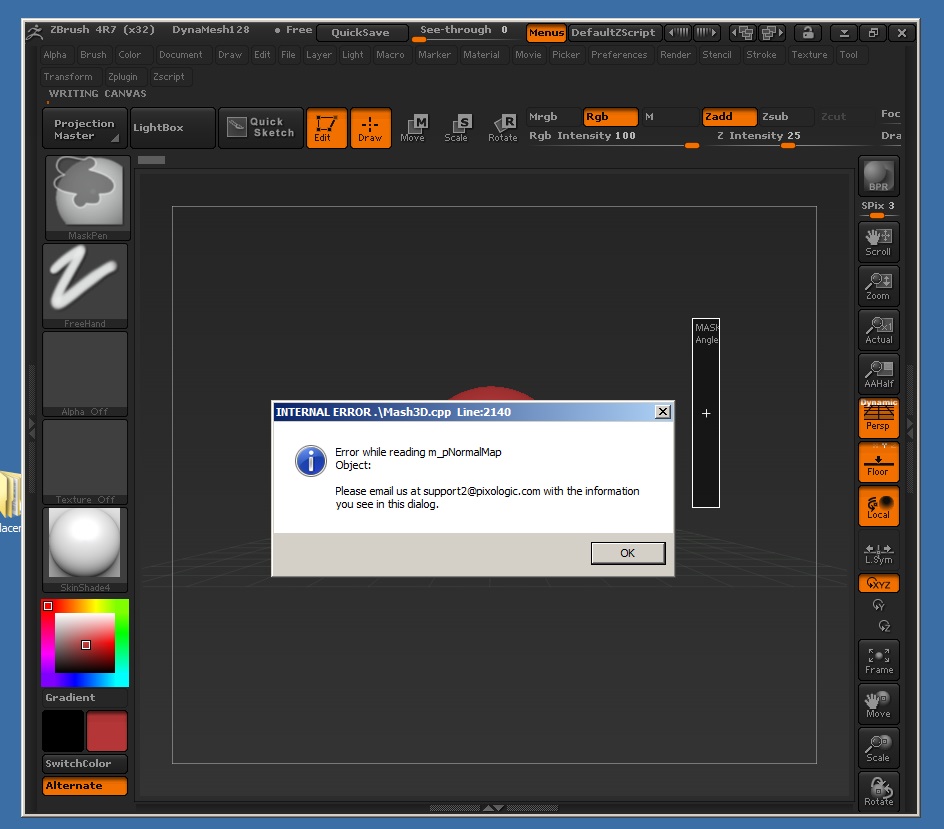The image size is (944, 829).
Task: Click the Frame view icon
Action: (x=878, y=660)
